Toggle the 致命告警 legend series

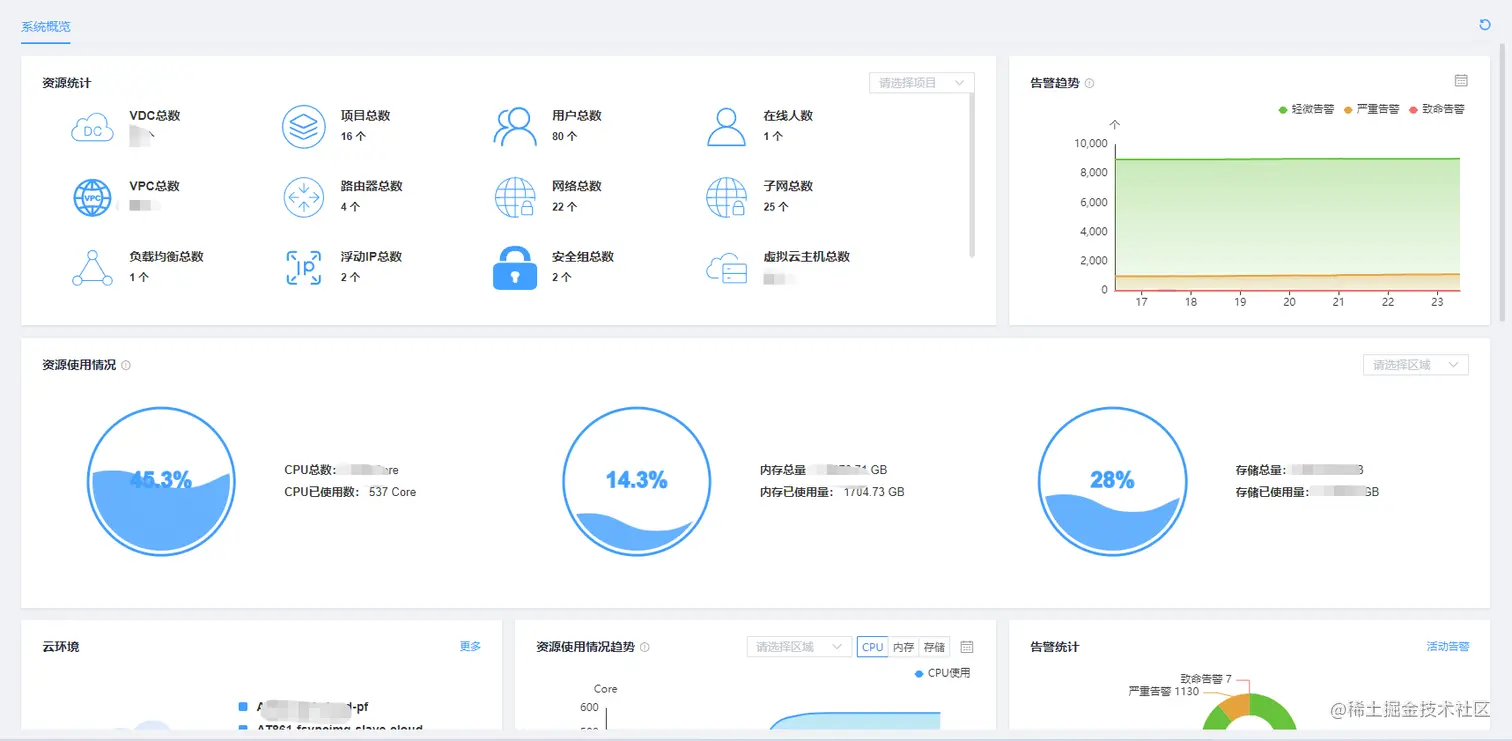pos(1437,110)
